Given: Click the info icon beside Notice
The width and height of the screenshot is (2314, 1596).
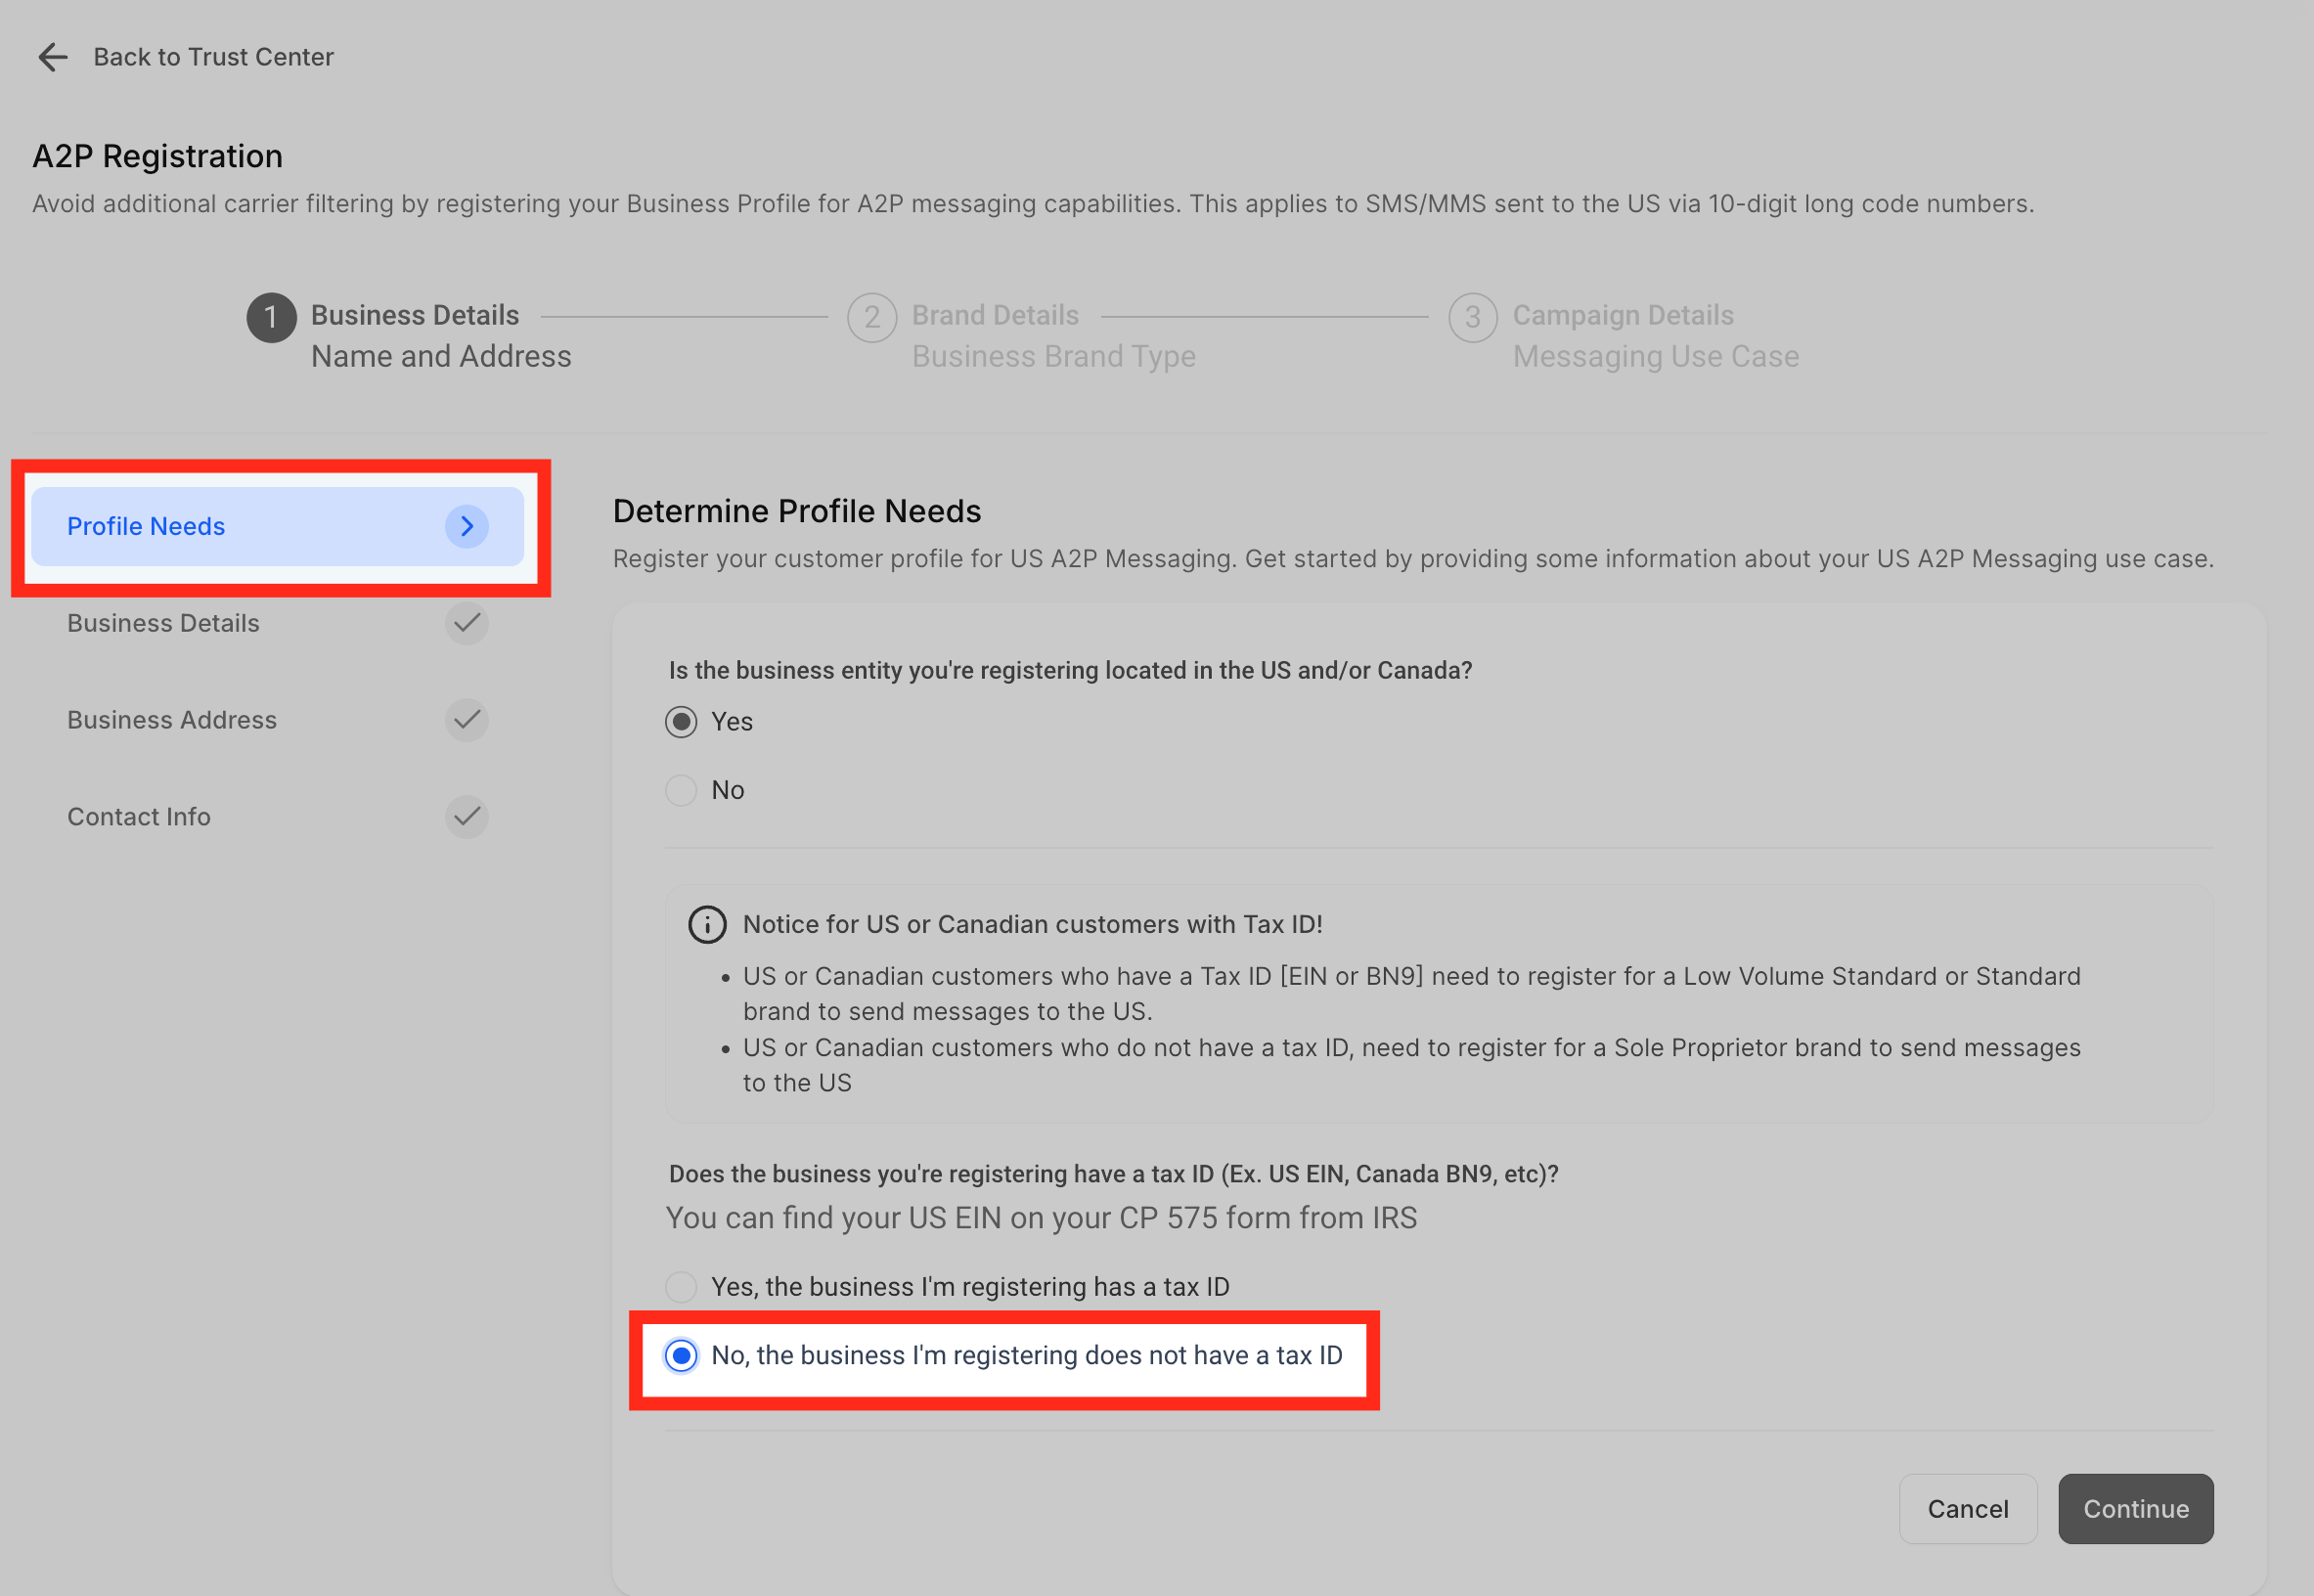Looking at the screenshot, I should 707,924.
